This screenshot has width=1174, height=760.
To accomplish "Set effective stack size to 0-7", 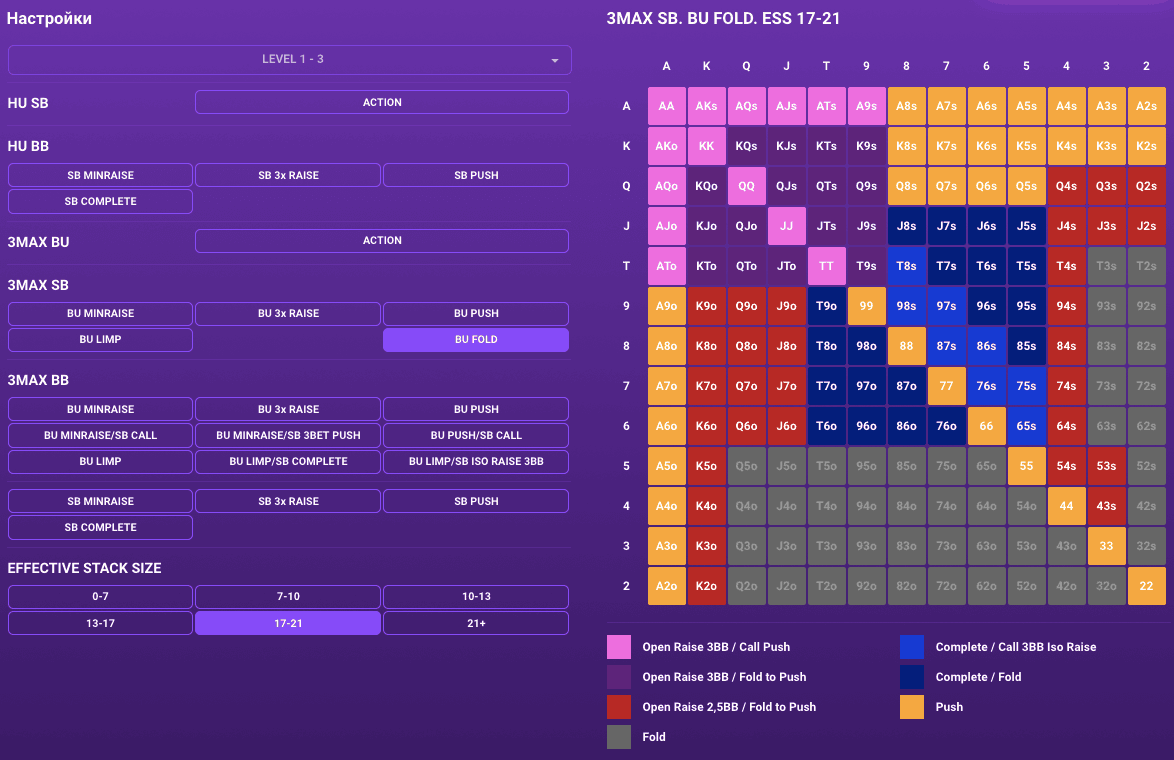I will (100, 597).
